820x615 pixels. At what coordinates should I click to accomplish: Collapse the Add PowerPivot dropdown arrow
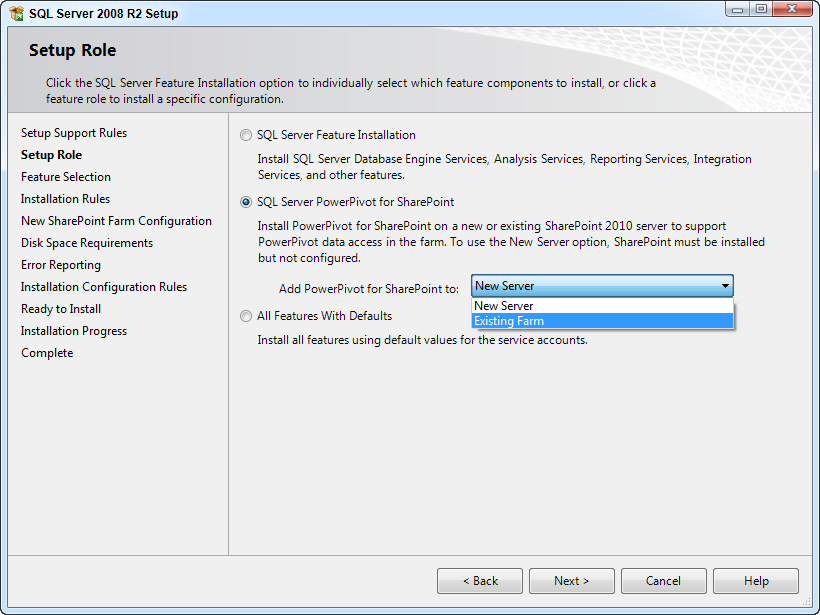coord(725,286)
